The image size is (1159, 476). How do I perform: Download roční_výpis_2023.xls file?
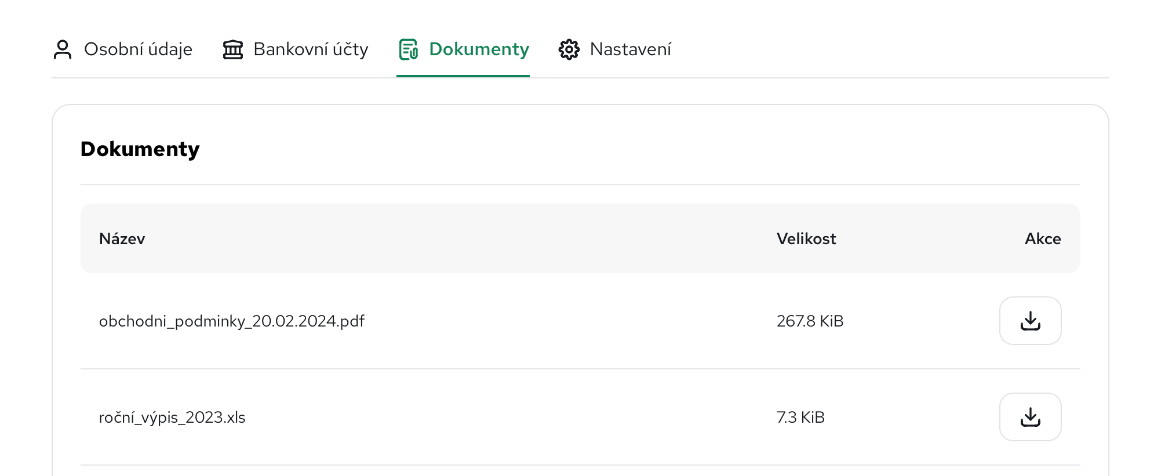[1030, 417]
